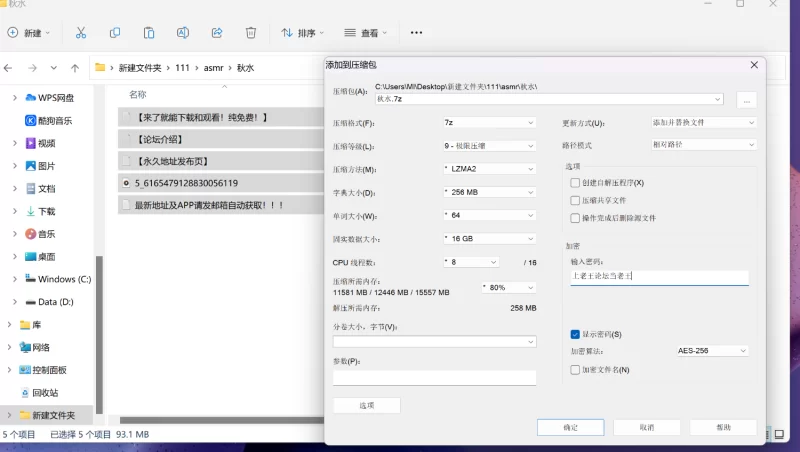Open the 查看 view menu
Screen dimensions: 800x452
tap(365, 33)
